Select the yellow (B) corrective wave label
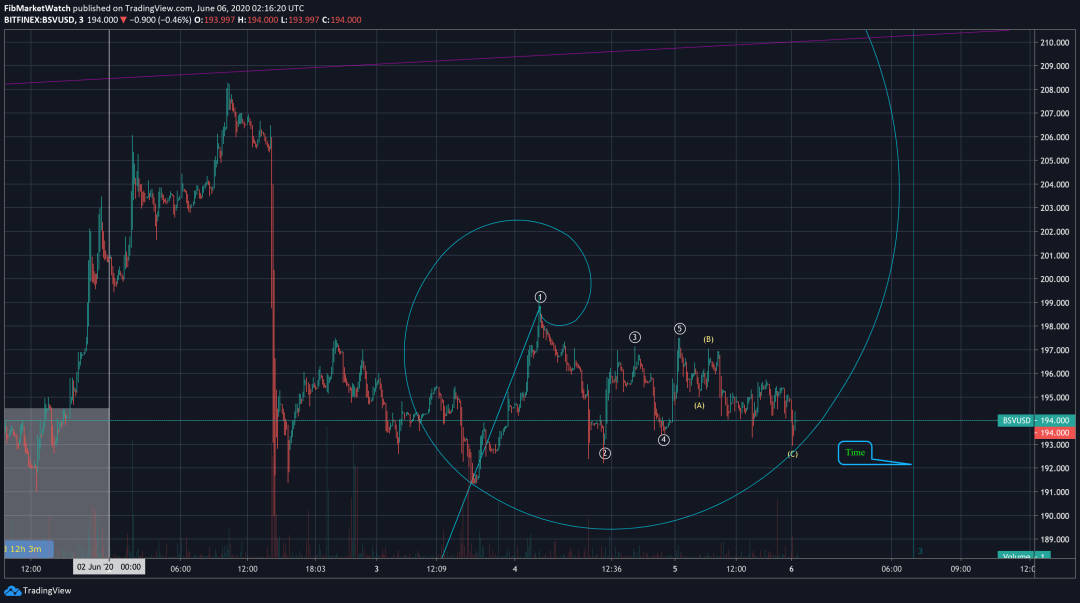 [x=708, y=339]
